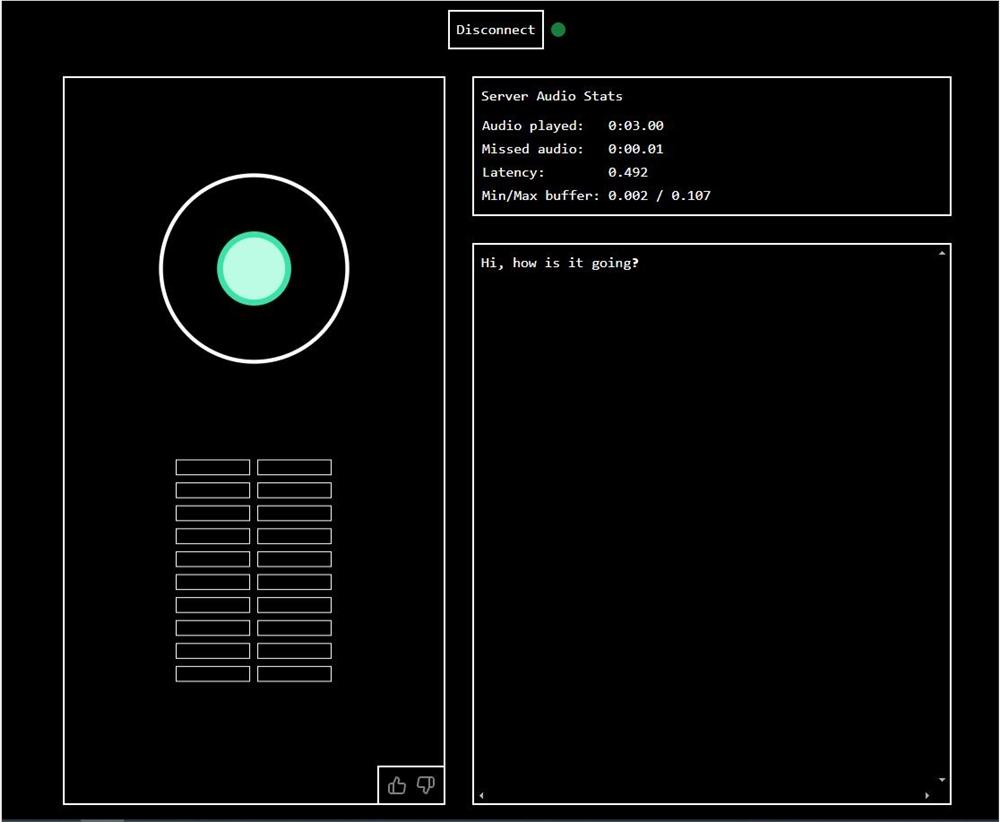Select the bottom bar in left meter column
1000x822 pixels.
click(x=213, y=674)
